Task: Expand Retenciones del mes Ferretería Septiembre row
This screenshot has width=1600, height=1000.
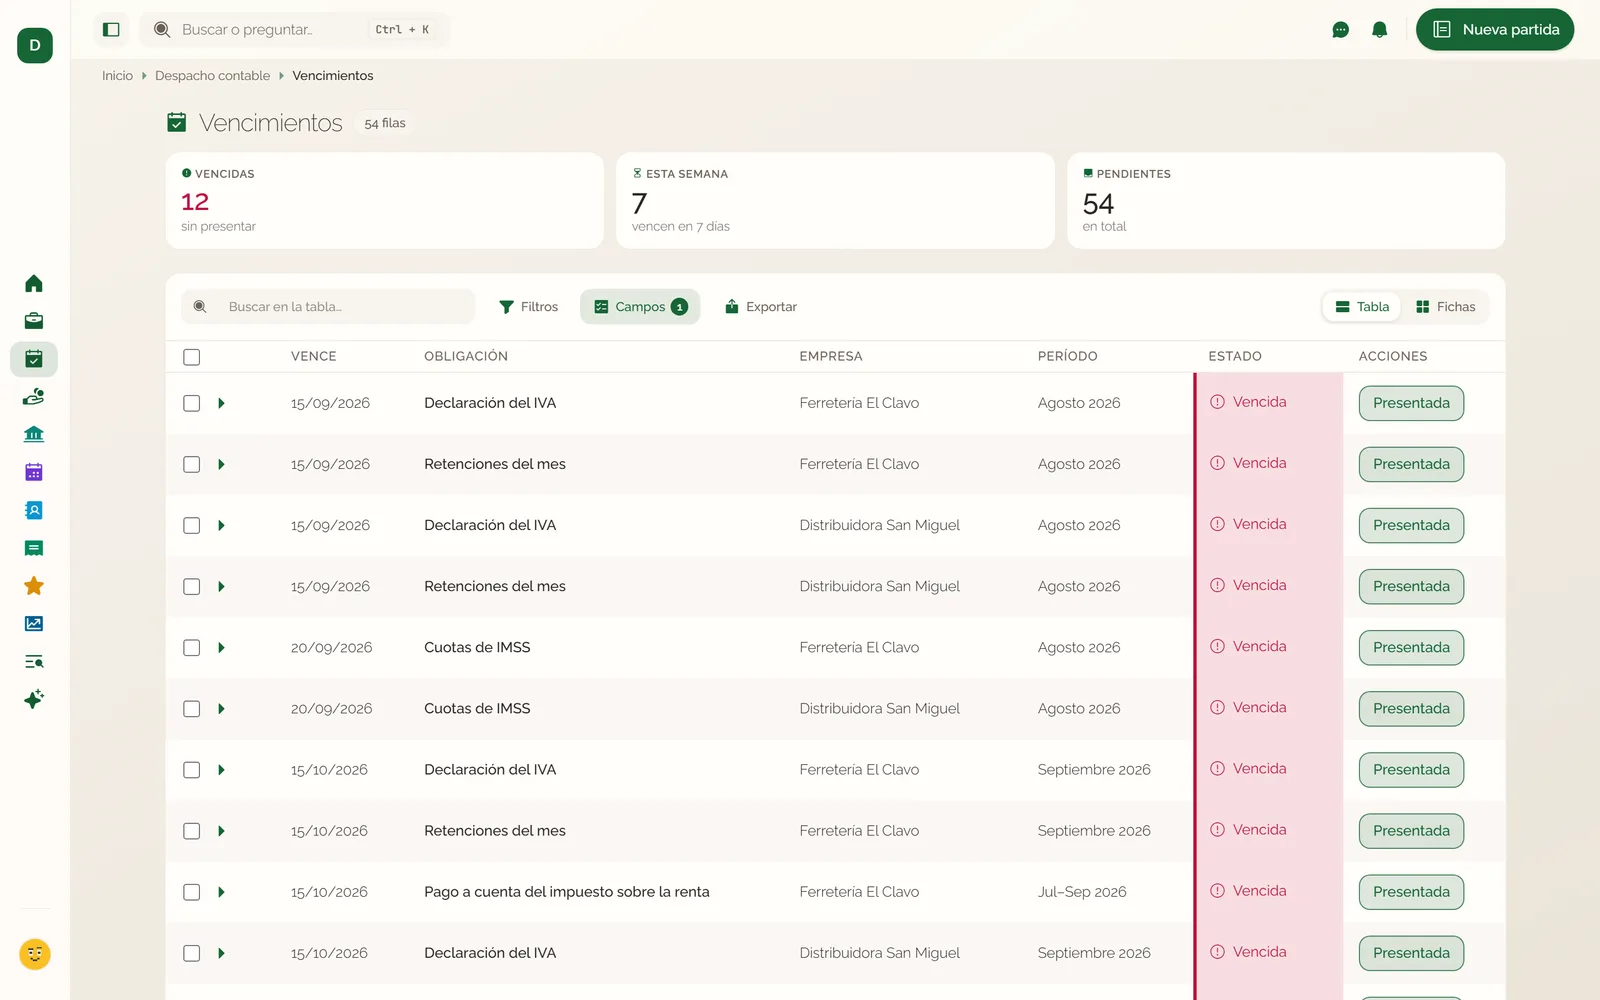Action: 221,831
